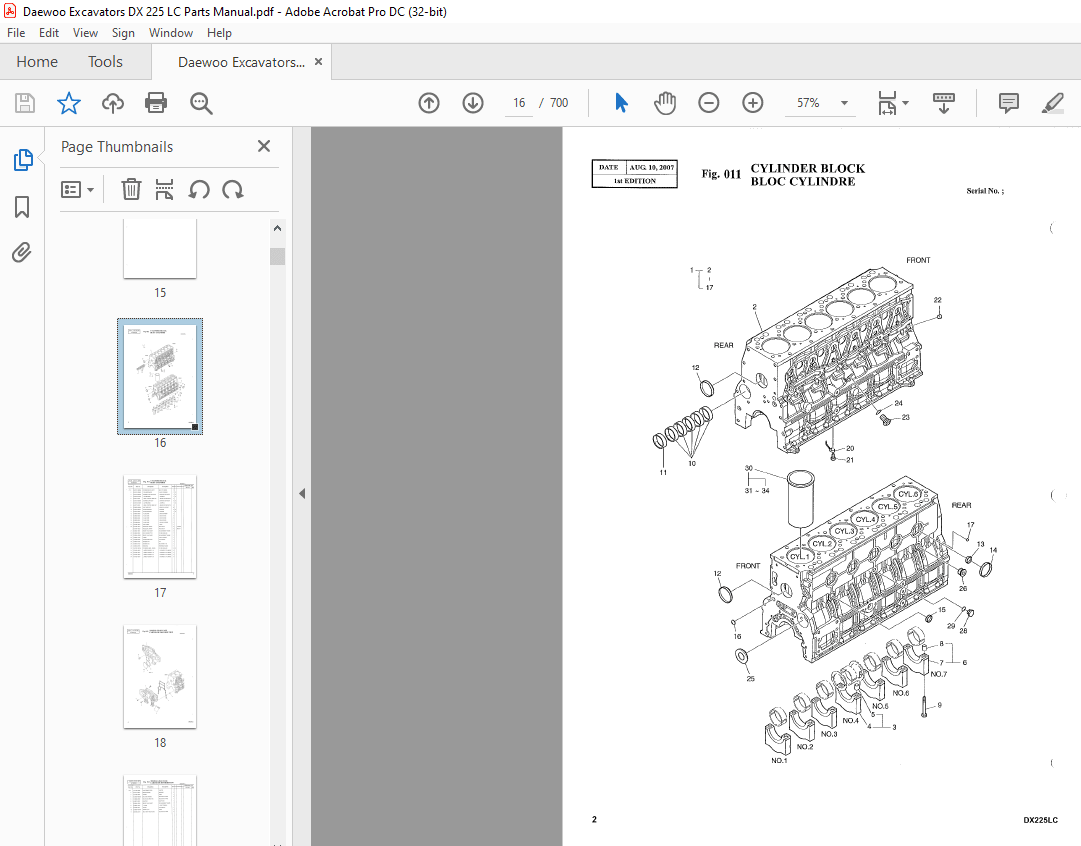
Task: Open the Attachments paperclip panel
Action: click(x=22, y=252)
